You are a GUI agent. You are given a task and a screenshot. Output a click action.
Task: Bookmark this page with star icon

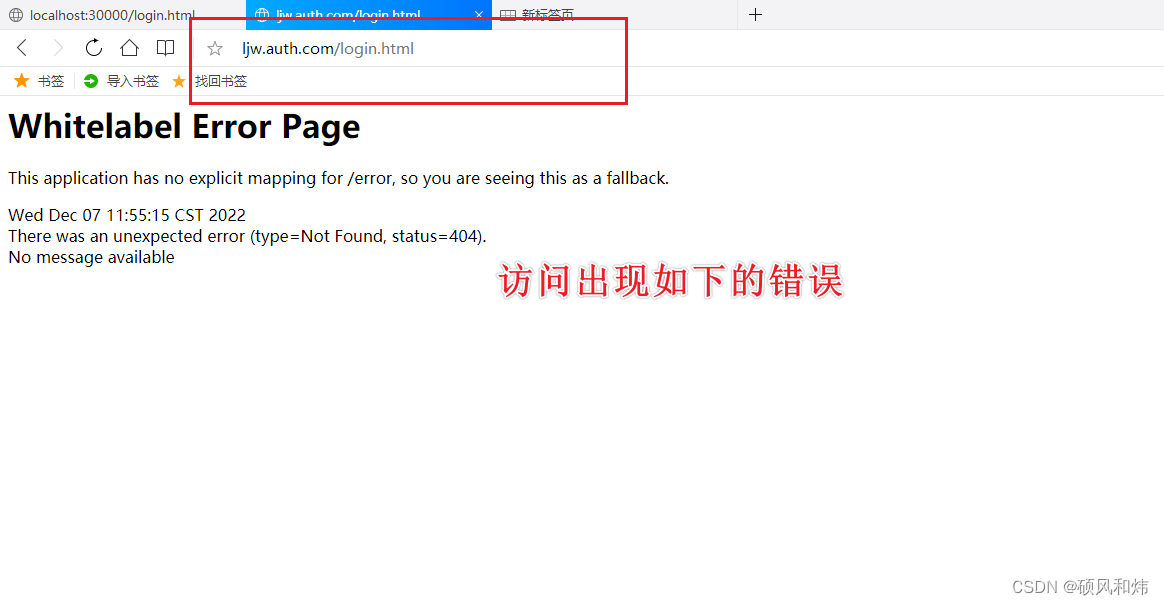pyautogui.click(x=215, y=49)
